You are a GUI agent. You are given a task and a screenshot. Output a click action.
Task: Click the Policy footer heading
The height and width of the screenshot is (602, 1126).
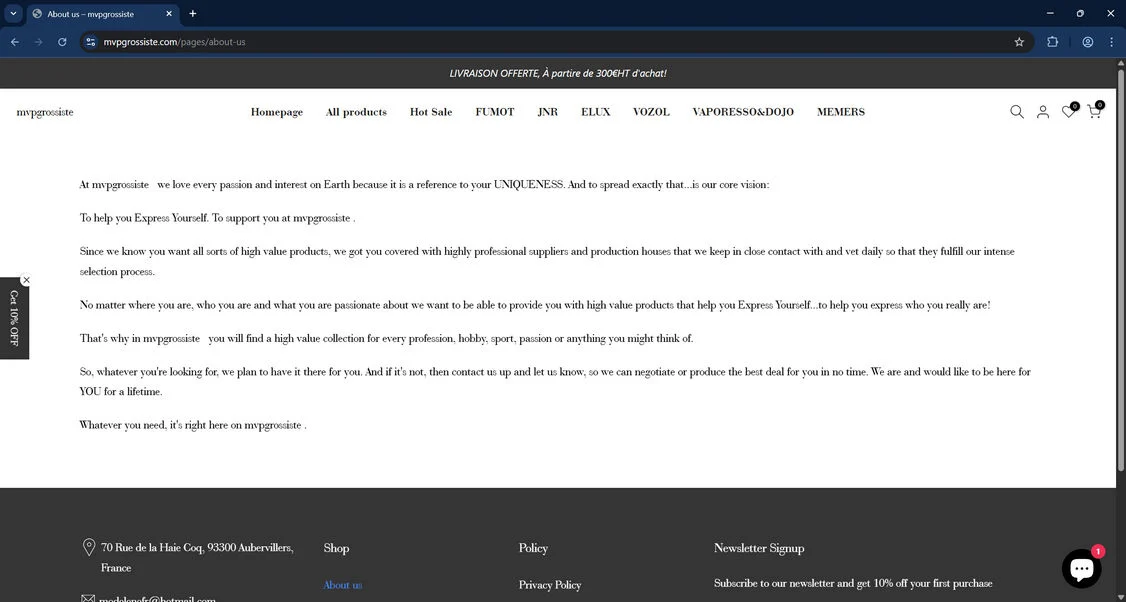click(533, 548)
